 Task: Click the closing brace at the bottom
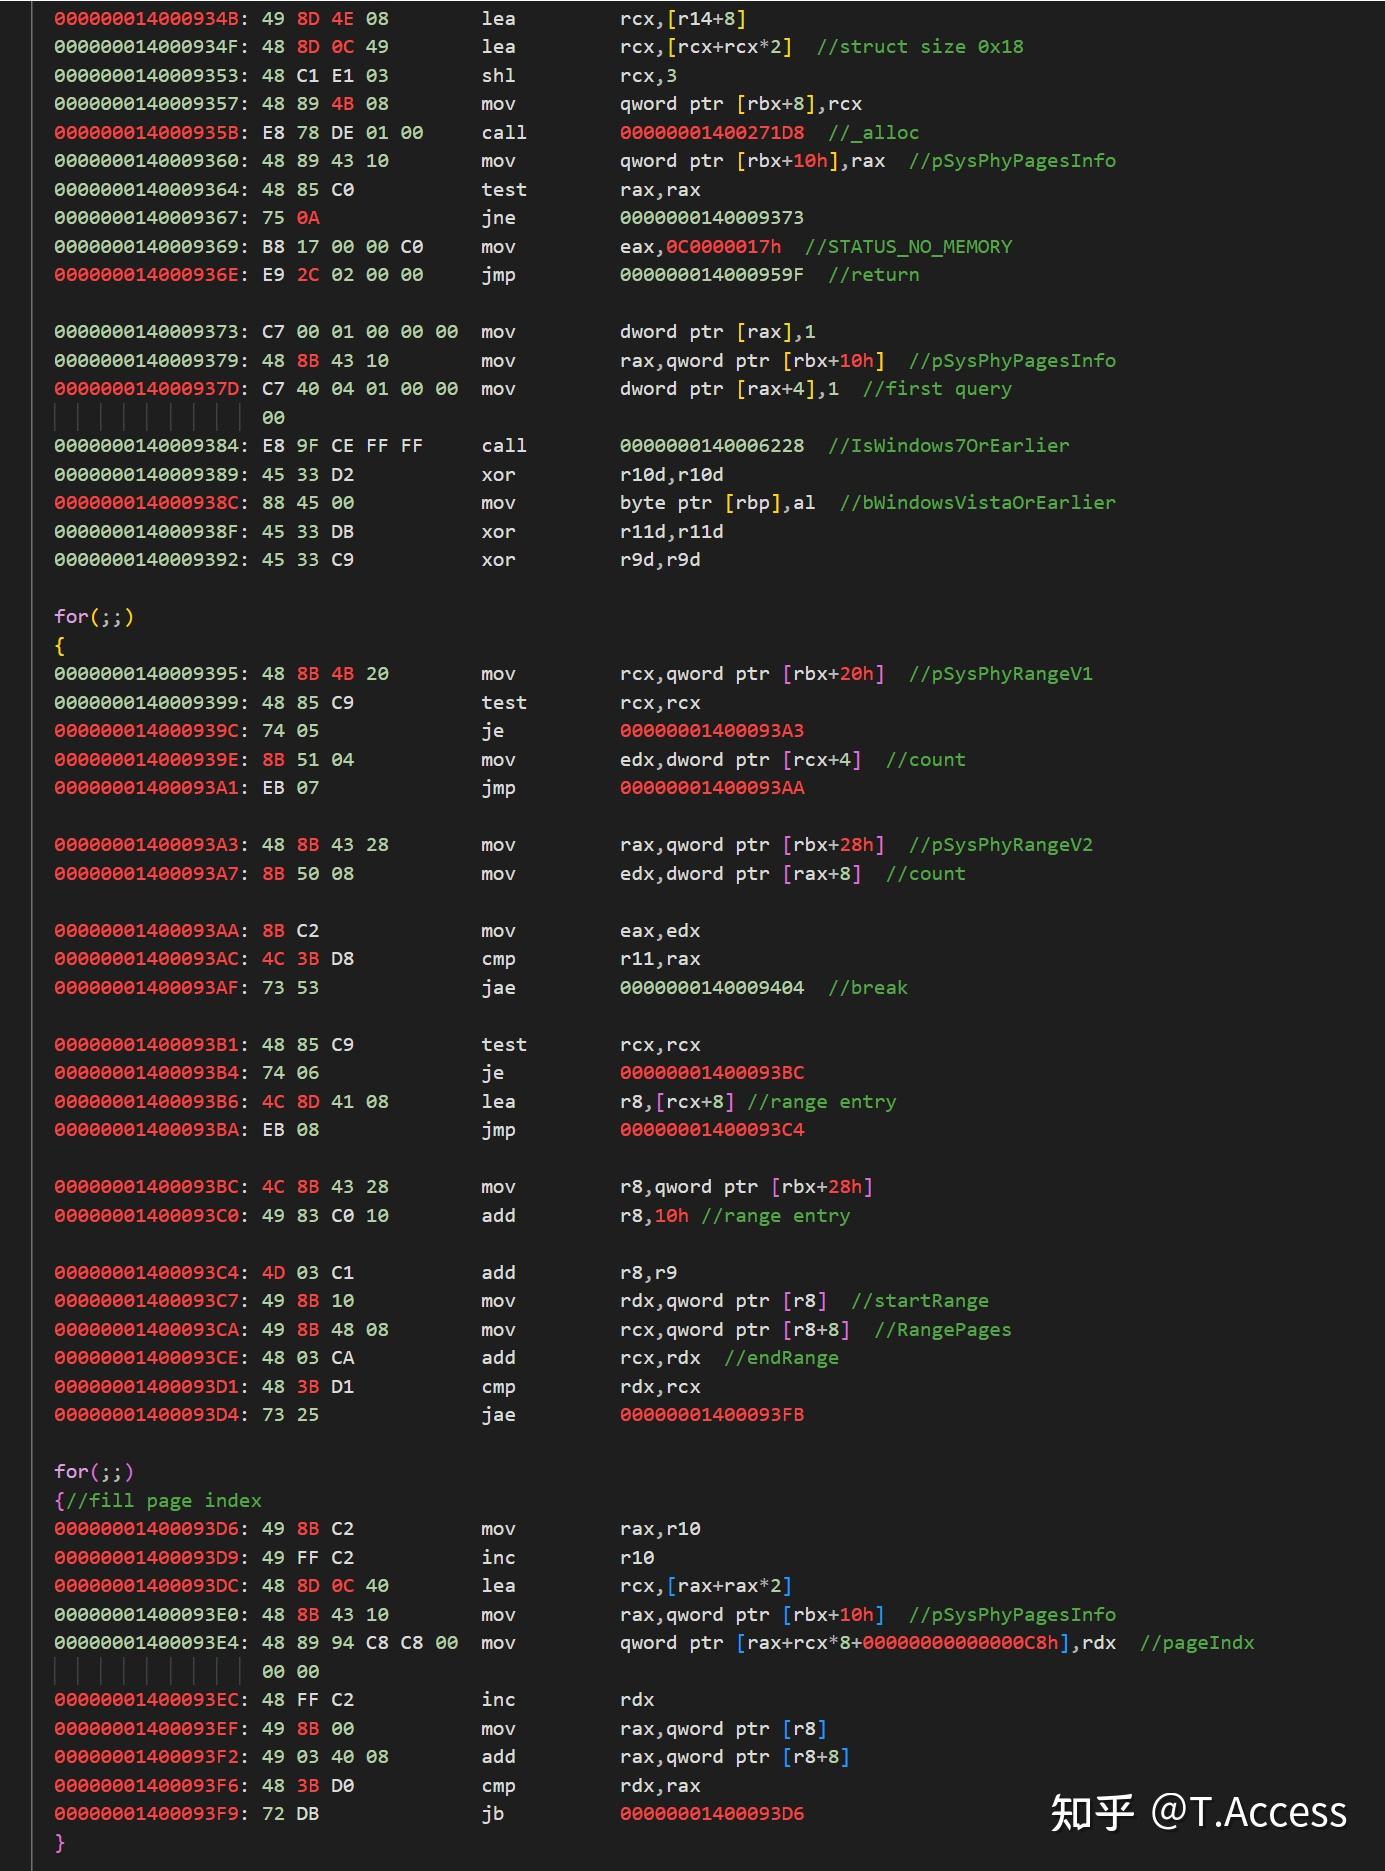coord(60,1842)
